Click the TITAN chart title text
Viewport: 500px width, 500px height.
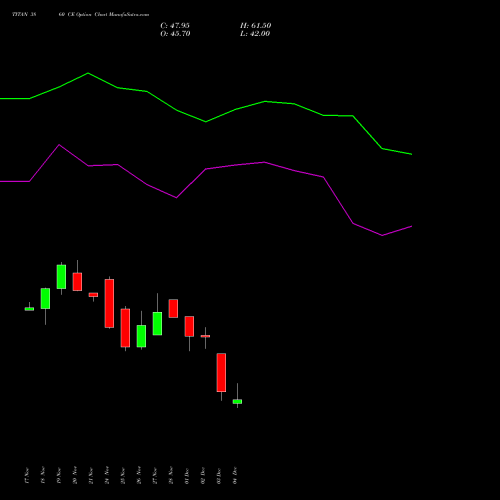[80, 15]
